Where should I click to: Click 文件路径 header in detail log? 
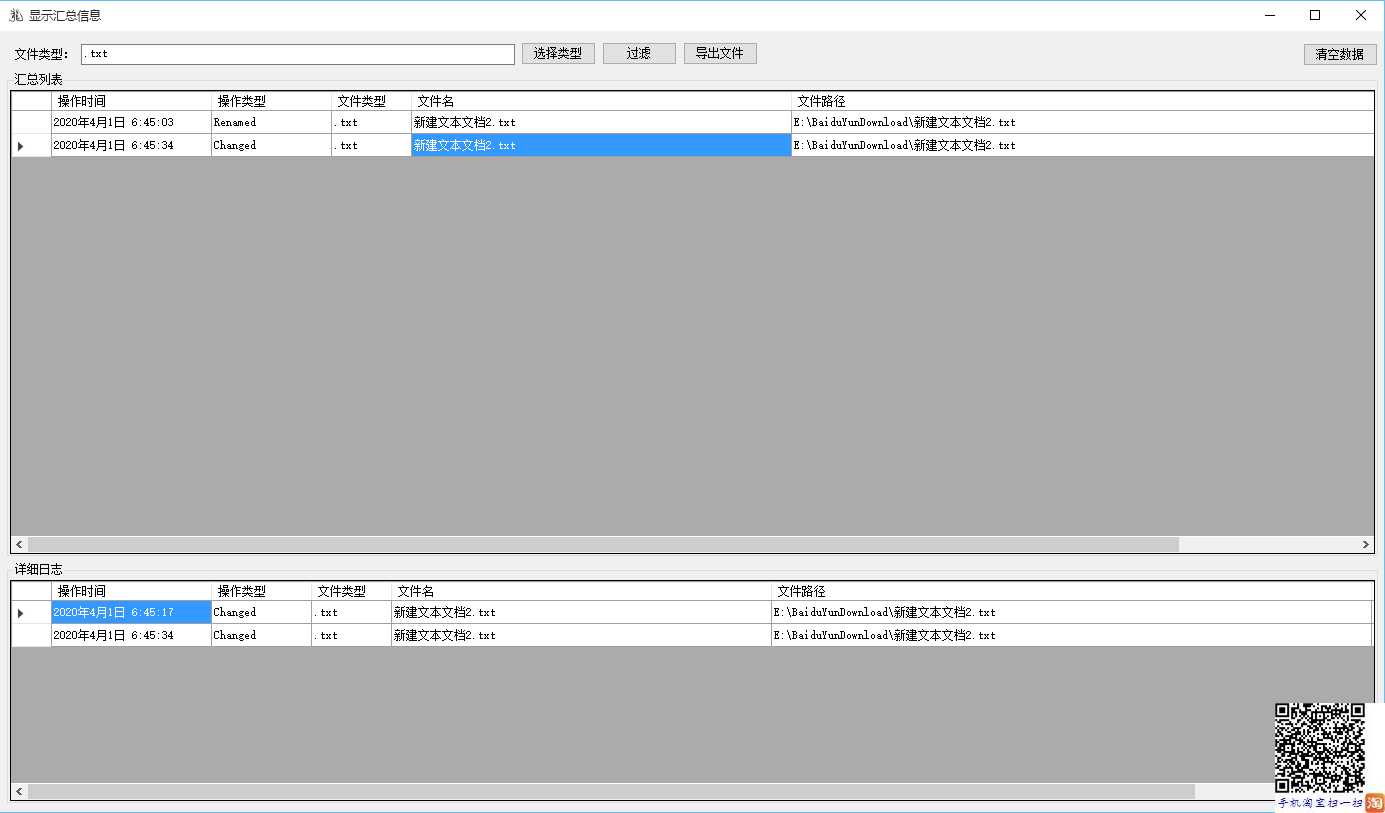[x=1072, y=591]
